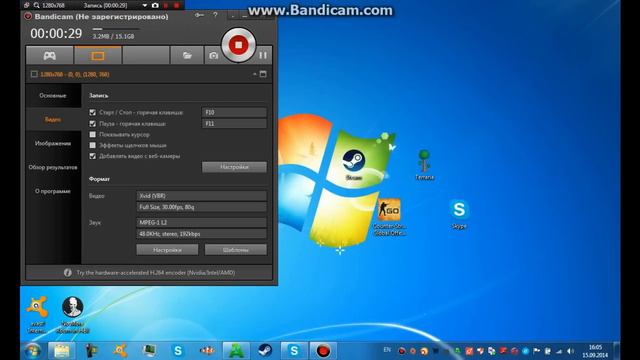
Task: Click the Terraria desktop icon
Action: (424, 164)
